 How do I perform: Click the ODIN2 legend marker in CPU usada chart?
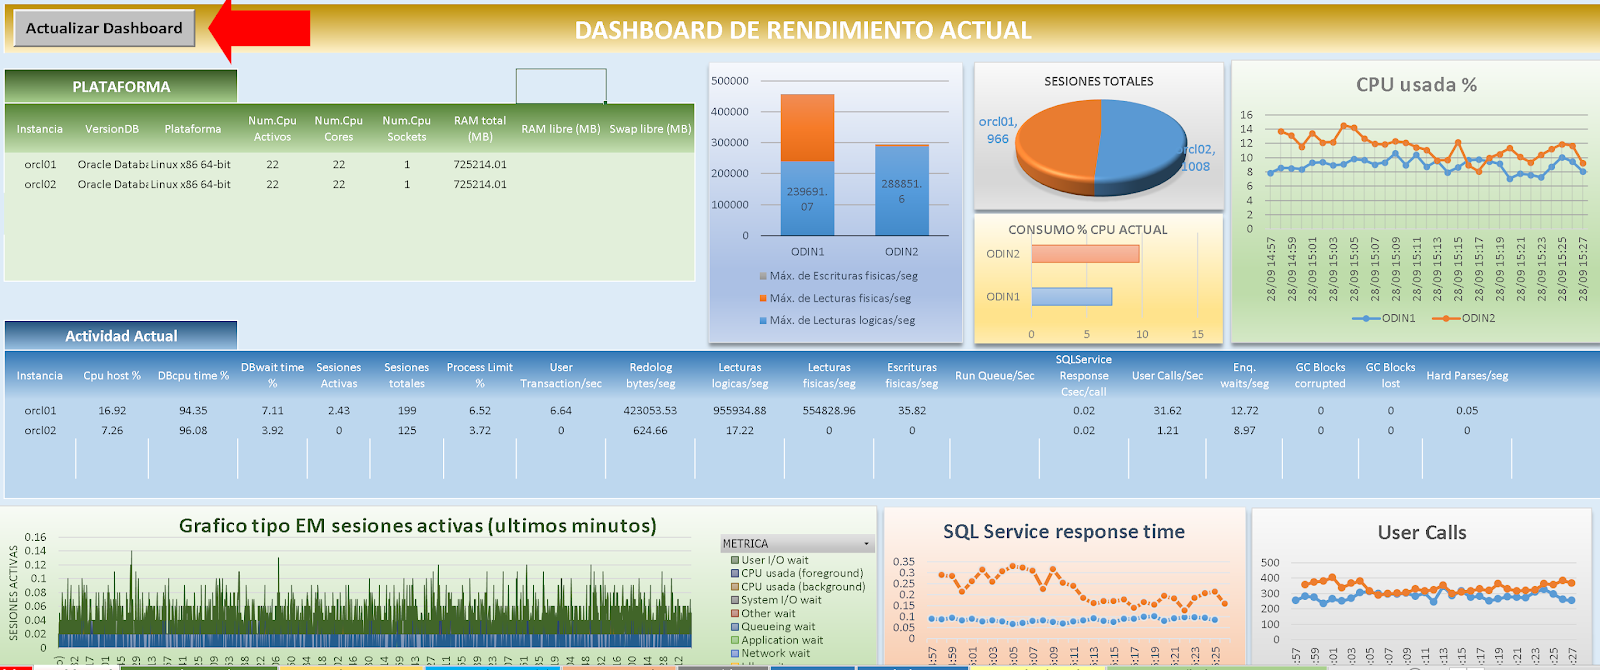click(x=1446, y=318)
